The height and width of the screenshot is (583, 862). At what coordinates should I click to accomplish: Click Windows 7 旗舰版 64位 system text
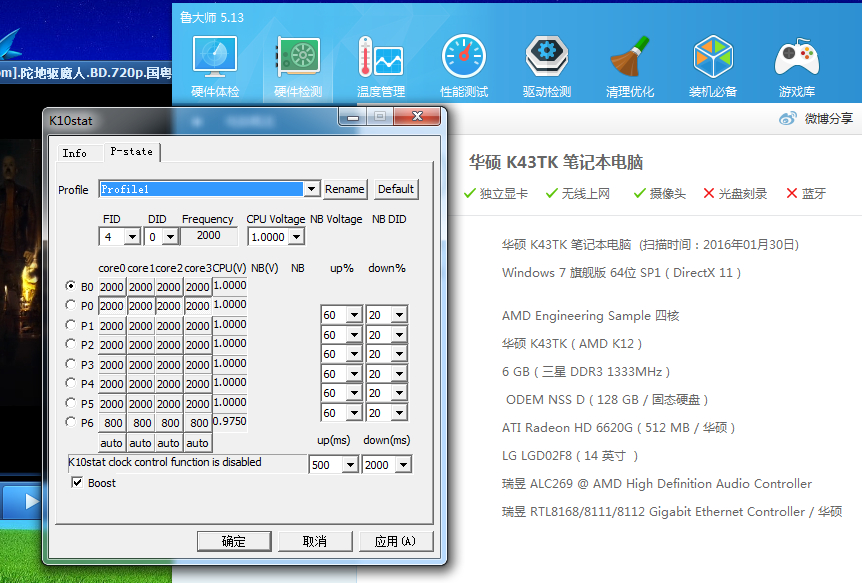[621, 273]
